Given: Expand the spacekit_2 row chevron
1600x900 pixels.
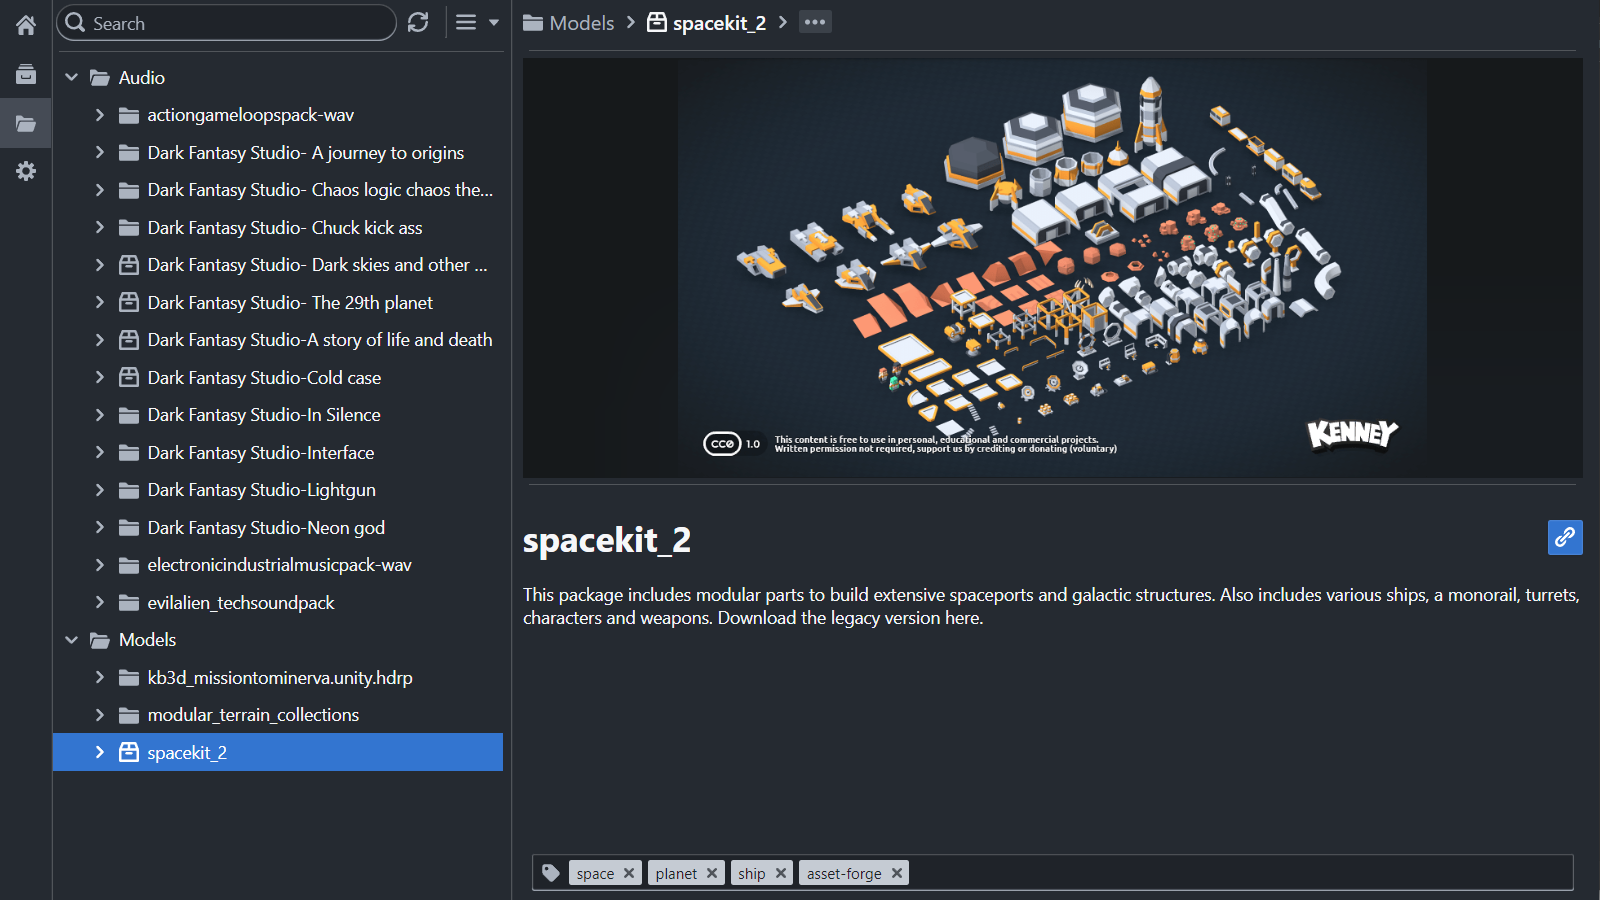Looking at the screenshot, I should pyautogui.click(x=99, y=752).
